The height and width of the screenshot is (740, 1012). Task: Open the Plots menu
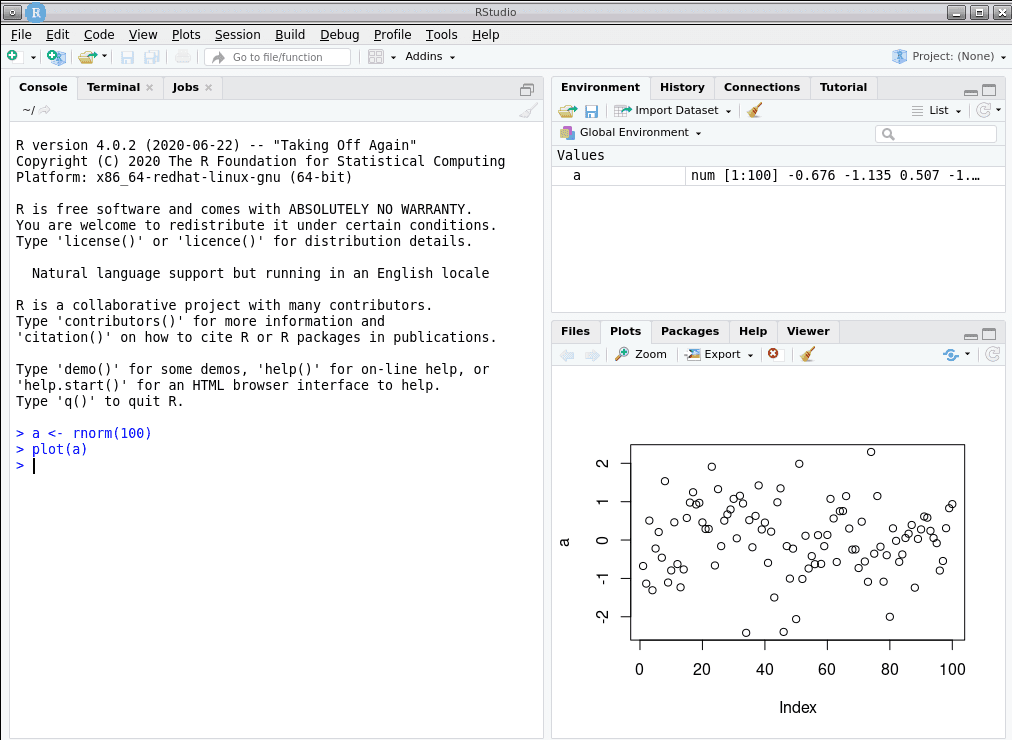coord(186,35)
